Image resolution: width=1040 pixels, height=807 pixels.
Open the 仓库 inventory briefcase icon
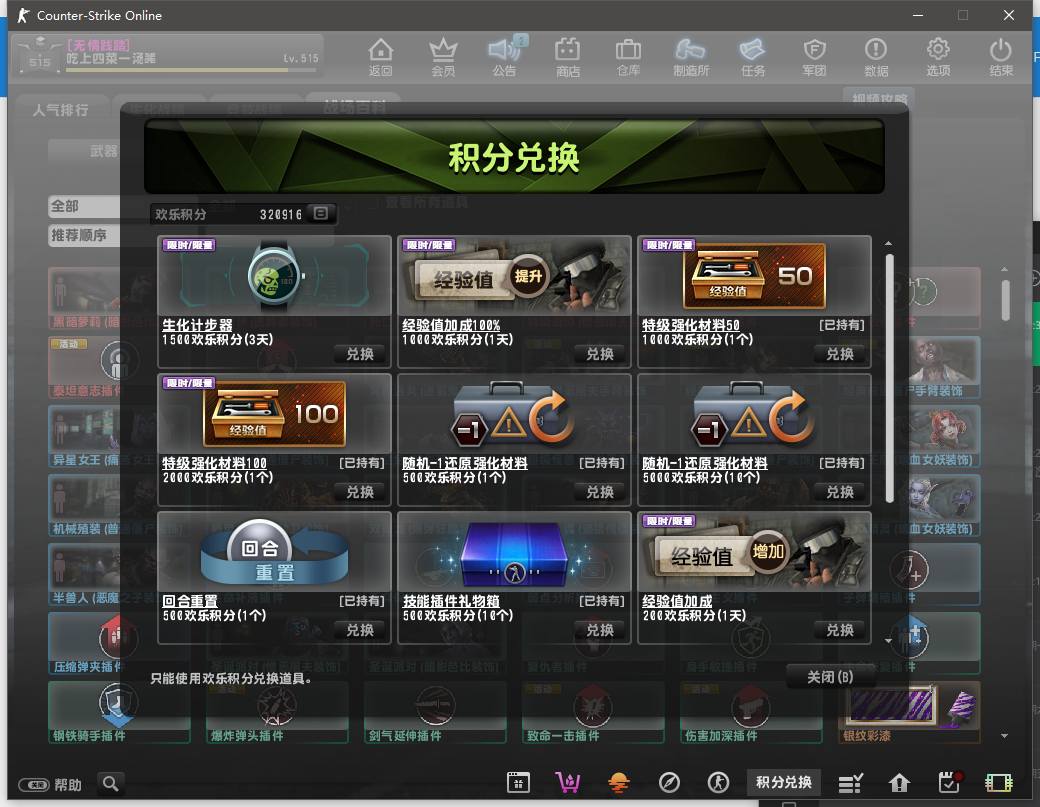[x=628, y=56]
